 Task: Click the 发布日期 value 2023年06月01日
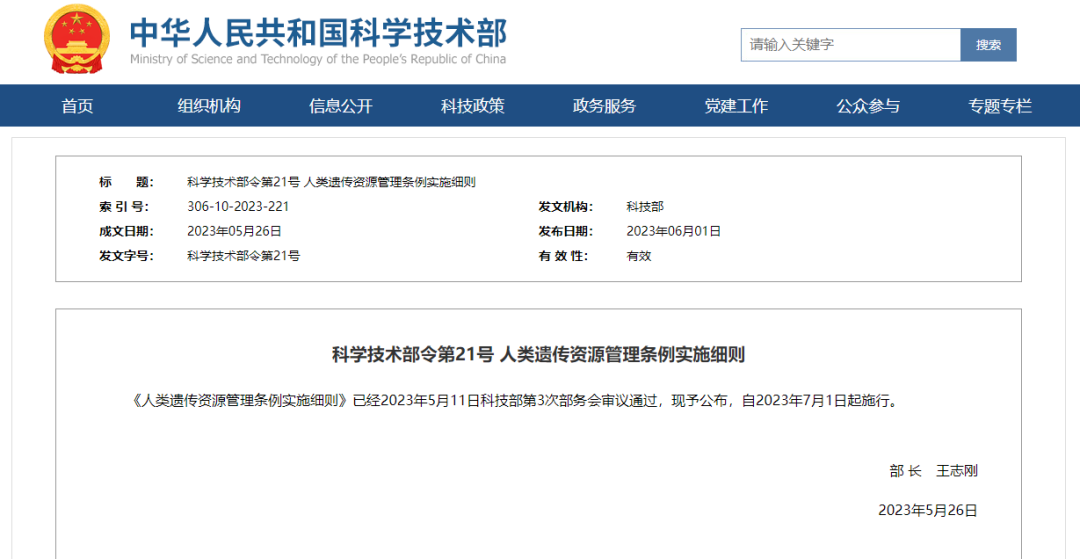point(673,231)
